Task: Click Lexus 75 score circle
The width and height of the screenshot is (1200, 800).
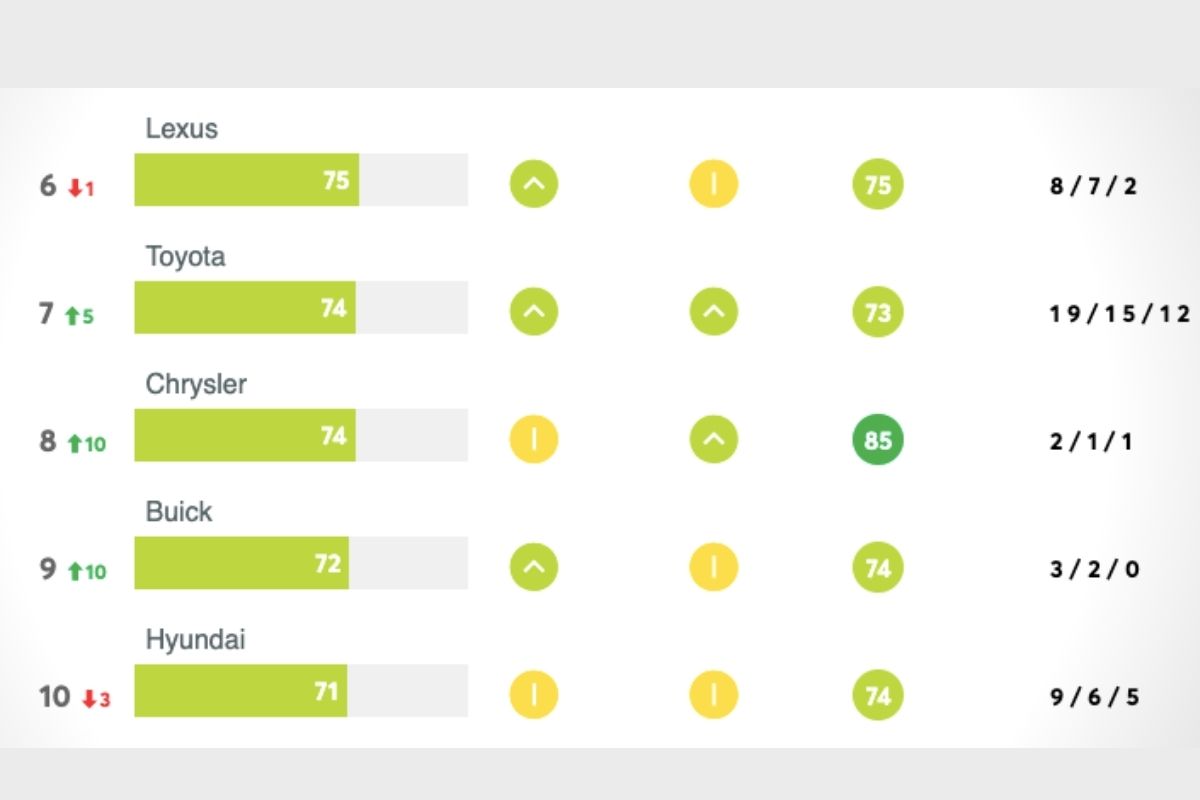Action: 878,184
